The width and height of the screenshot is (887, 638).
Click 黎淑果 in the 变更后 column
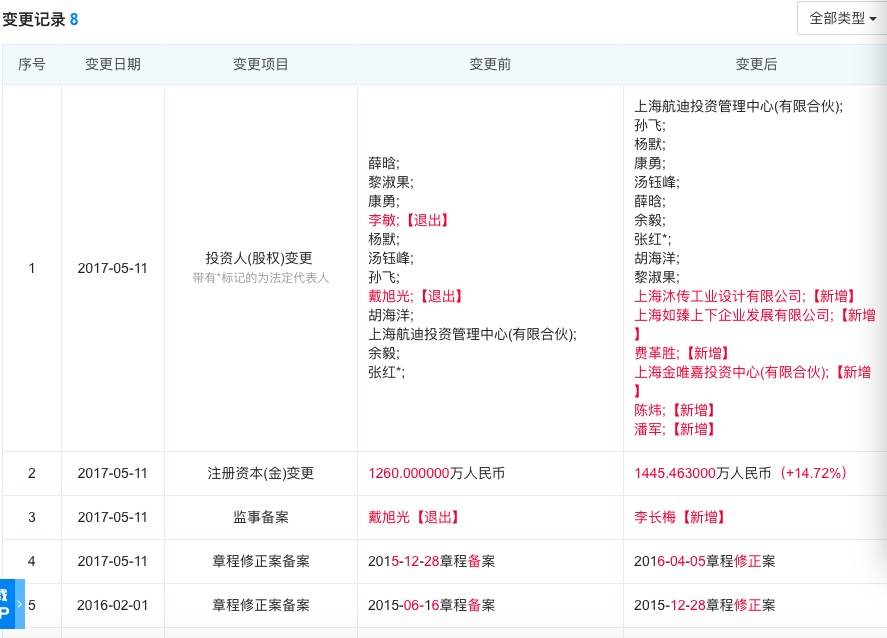[656, 277]
